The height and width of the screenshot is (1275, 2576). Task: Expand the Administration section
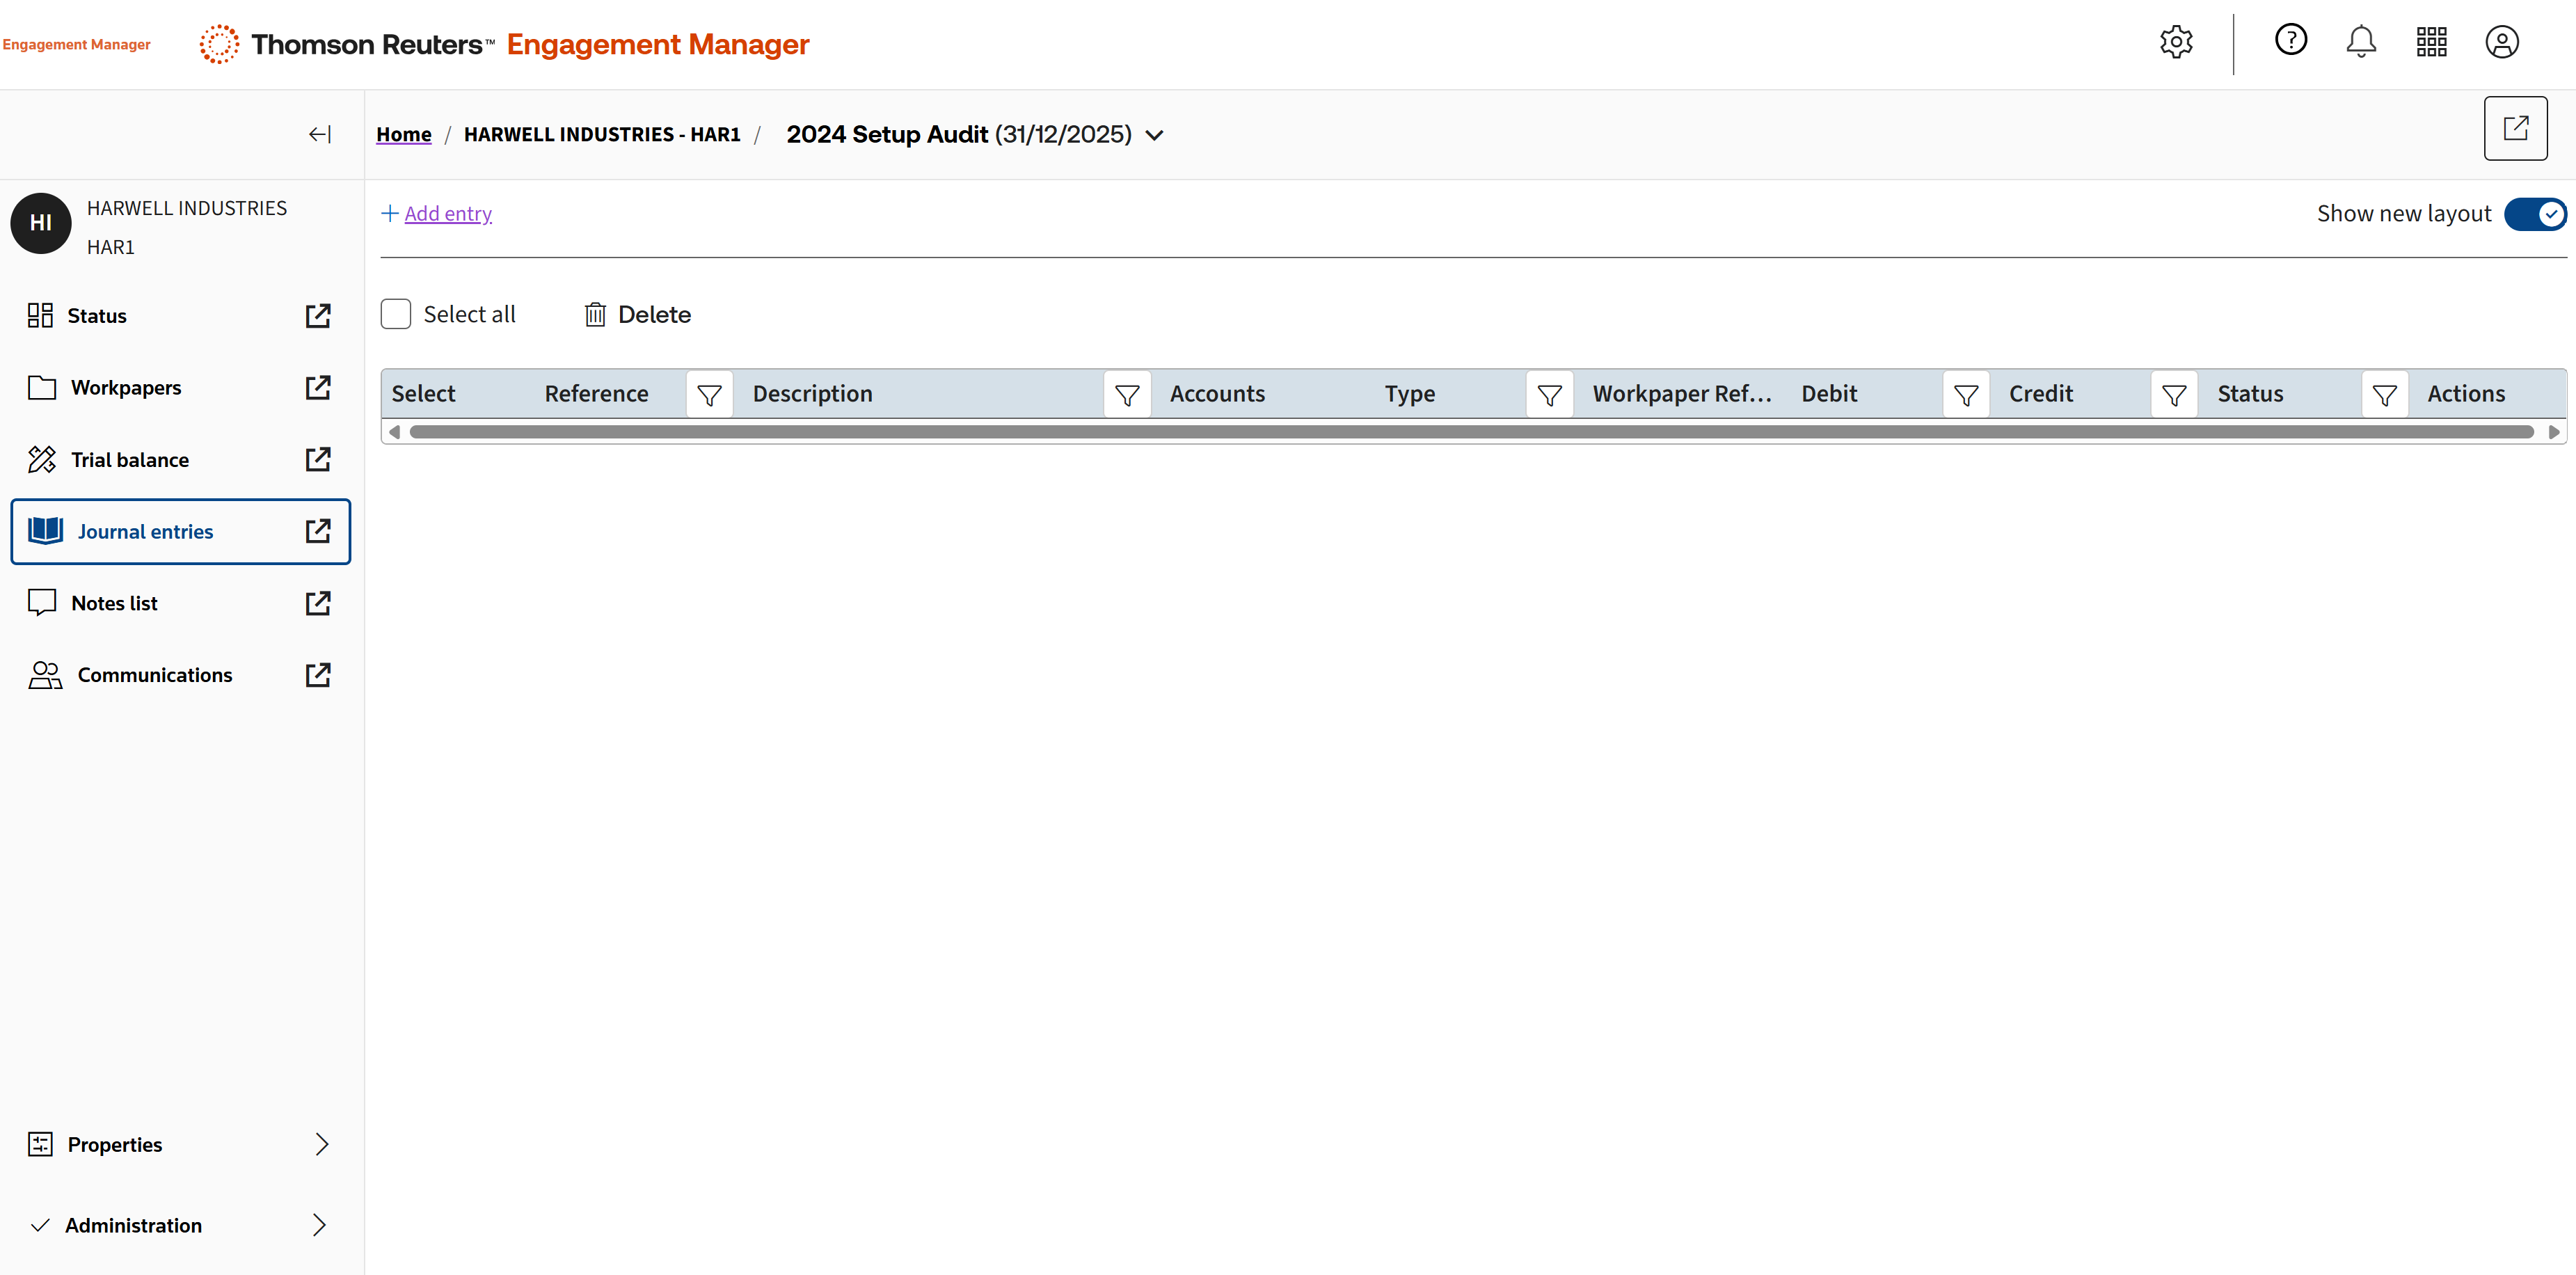coord(319,1225)
